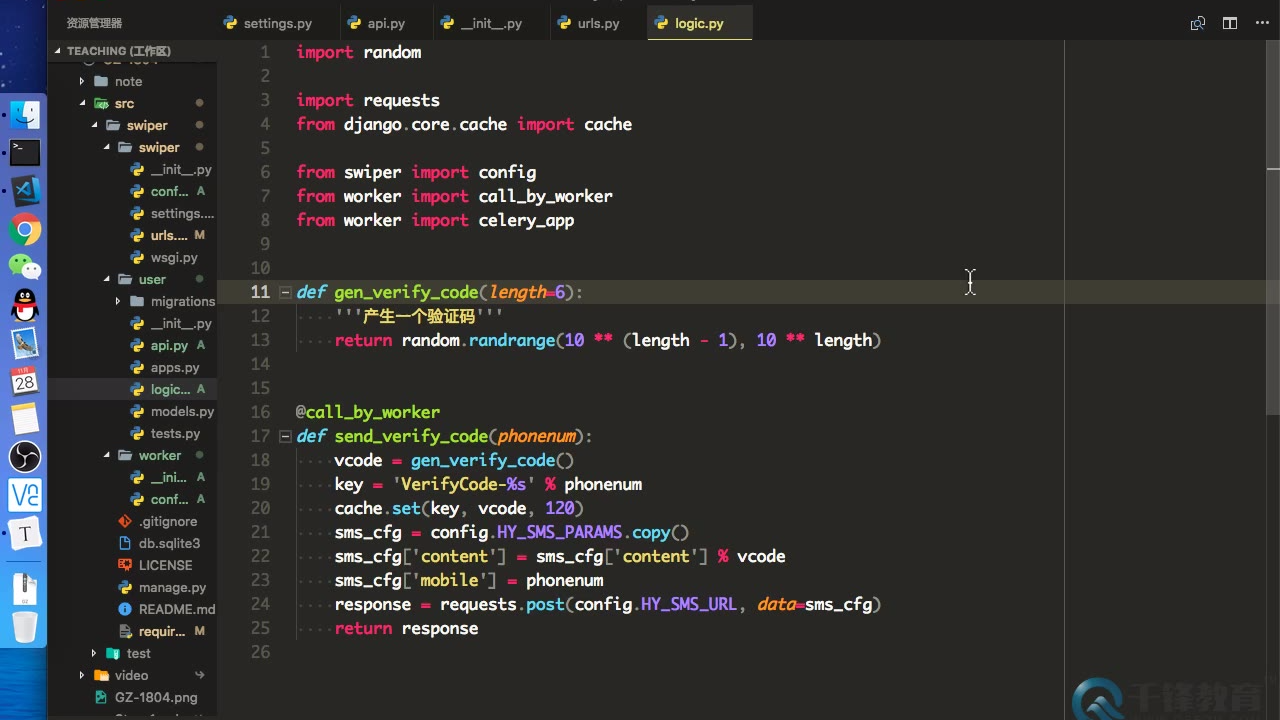The height and width of the screenshot is (720, 1280).
Task: Switch to the urls.py tab
Action: click(598, 23)
